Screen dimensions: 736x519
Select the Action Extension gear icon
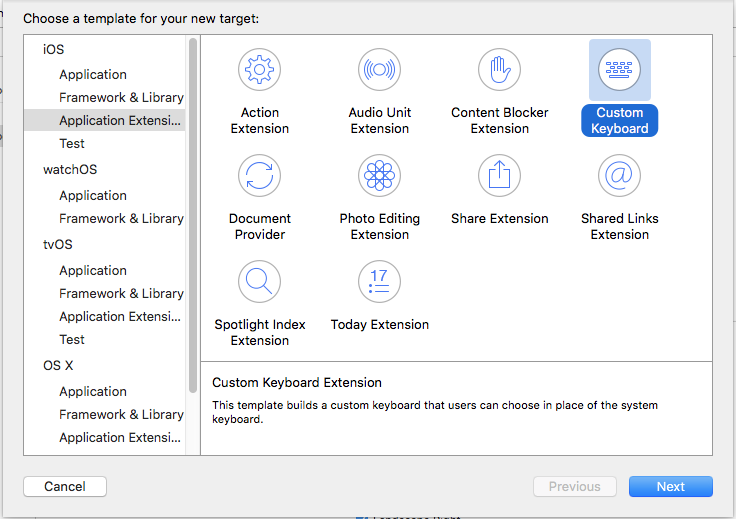260,70
